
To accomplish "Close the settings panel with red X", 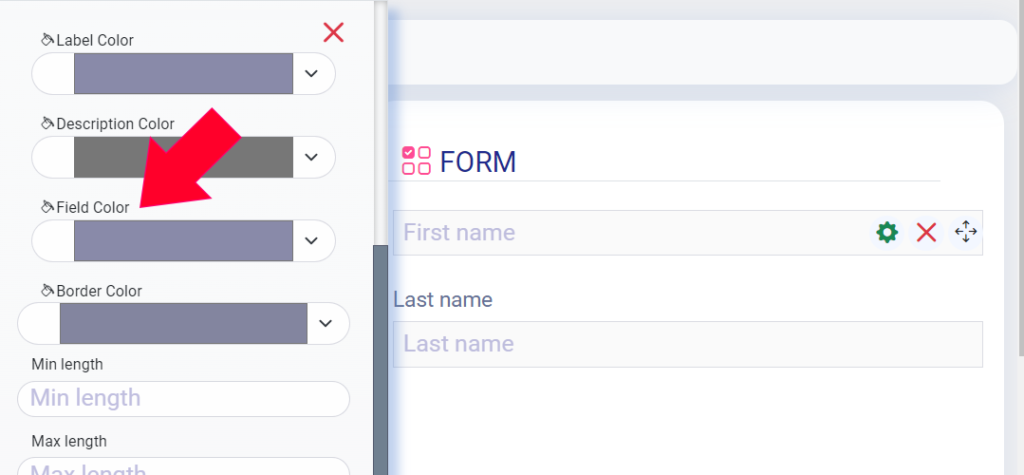I will (x=333, y=32).
